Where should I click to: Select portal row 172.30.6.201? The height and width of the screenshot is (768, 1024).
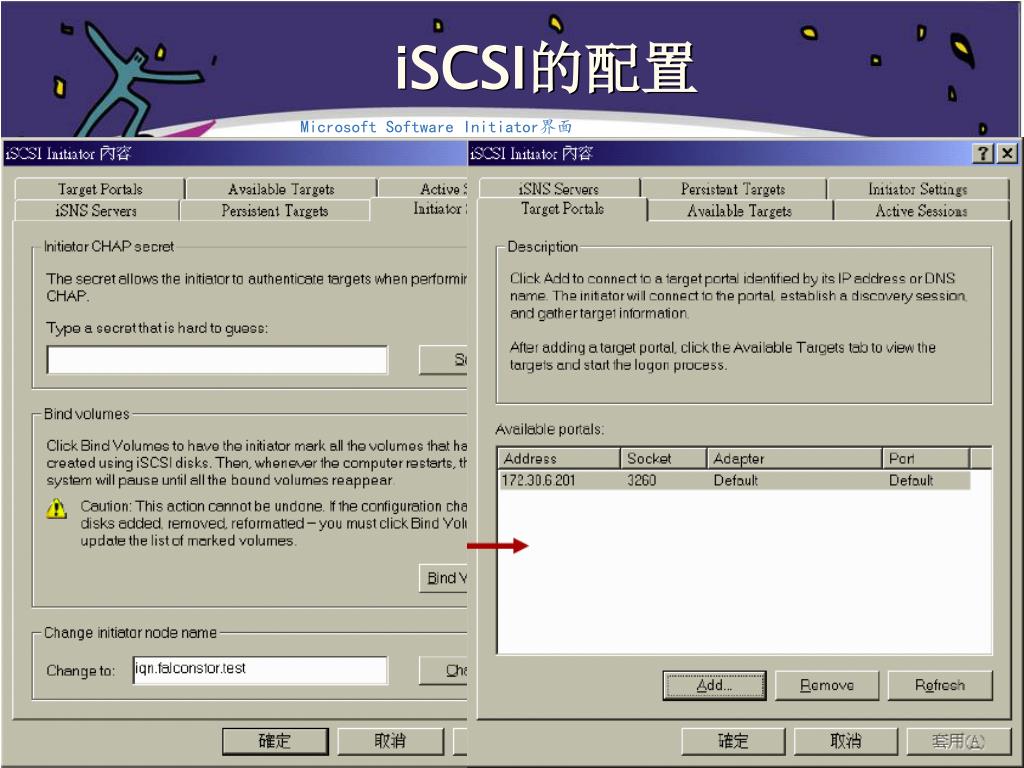734,481
